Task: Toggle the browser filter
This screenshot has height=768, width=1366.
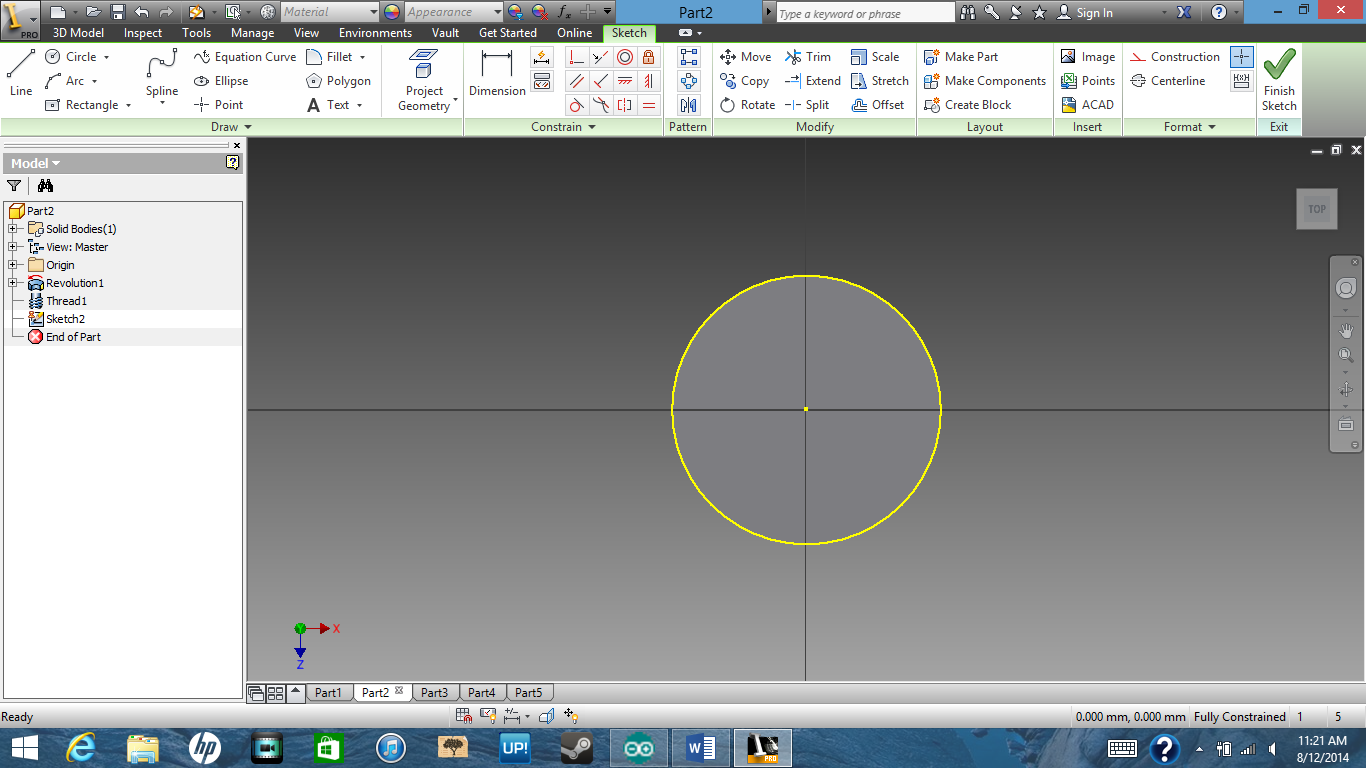Action: (14, 186)
